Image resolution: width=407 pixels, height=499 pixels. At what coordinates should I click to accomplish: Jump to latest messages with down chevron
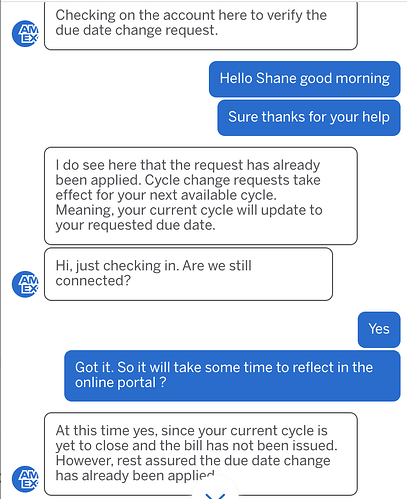click(215, 495)
